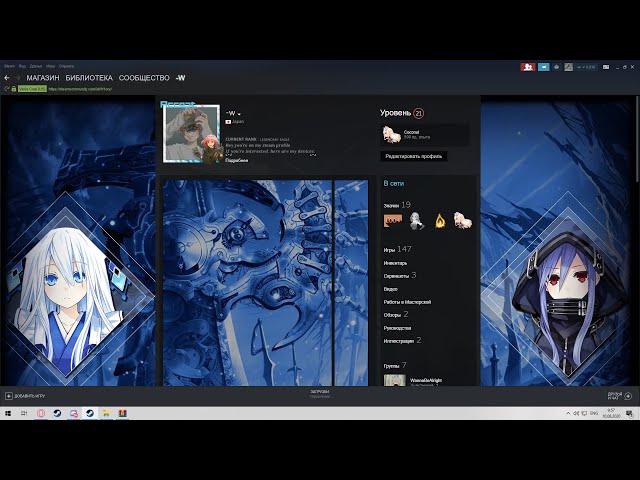This screenshot has width=640, height=480.
Task: Open the Инвентарь link
Action: [395, 263]
